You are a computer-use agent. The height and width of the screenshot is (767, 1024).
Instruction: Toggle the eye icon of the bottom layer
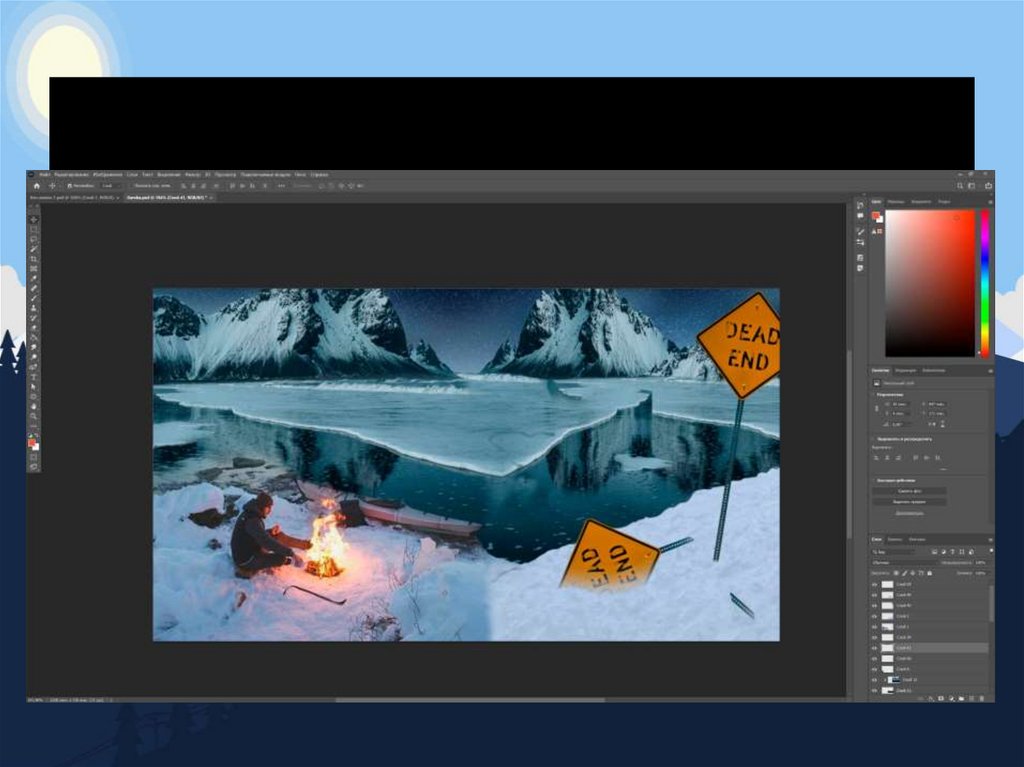875,691
